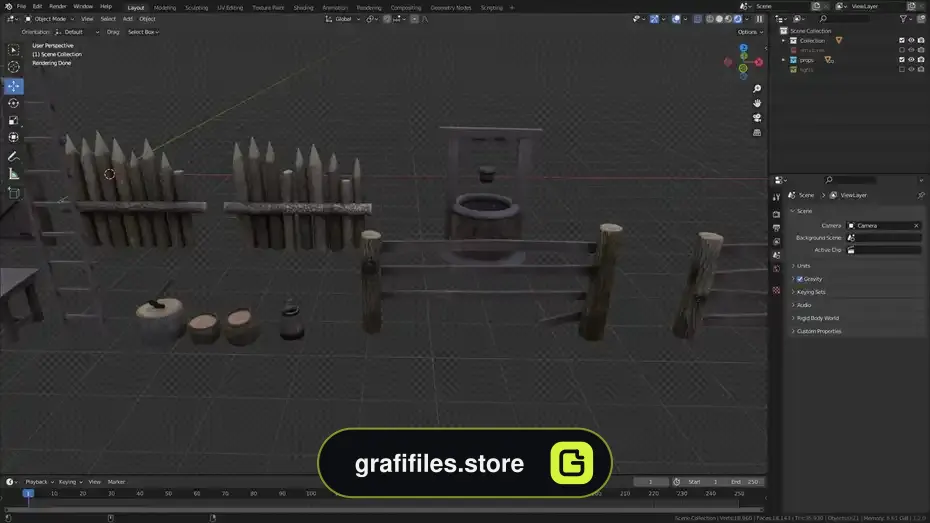Open the View Layer properties tab

(x=776, y=241)
